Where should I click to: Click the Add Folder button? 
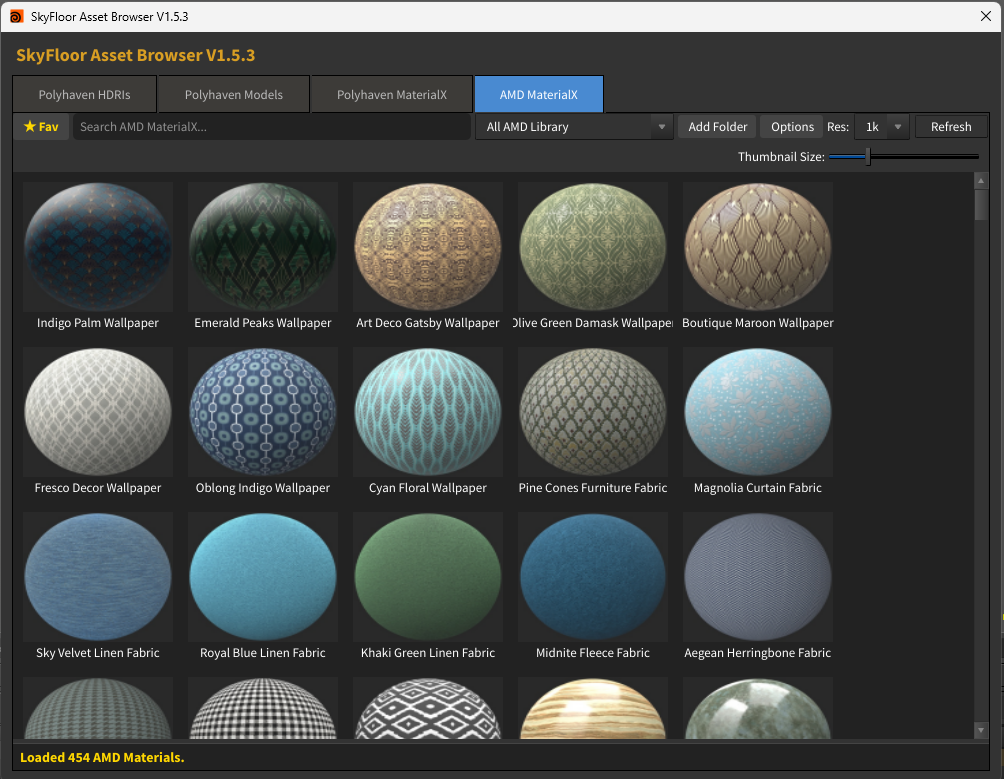tap(717, 127)
